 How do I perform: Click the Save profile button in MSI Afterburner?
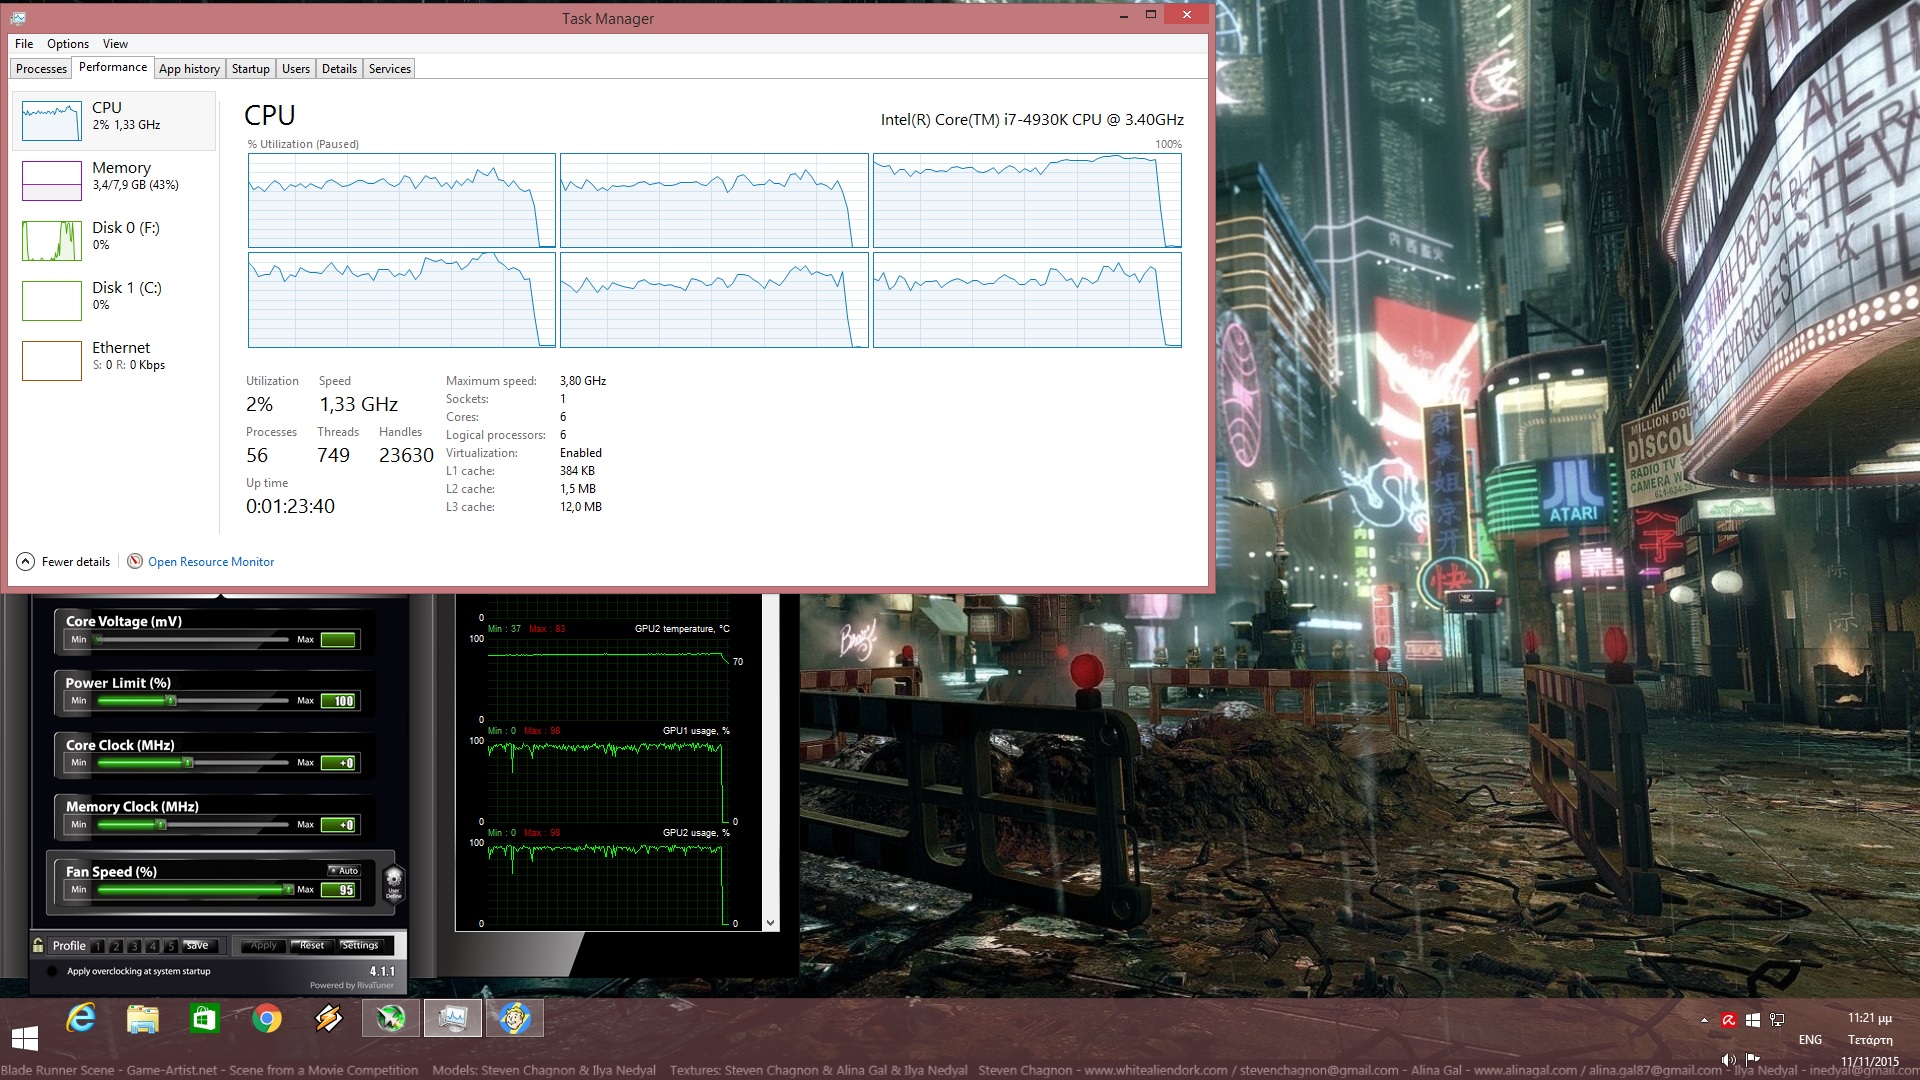[x=195, y=944]
